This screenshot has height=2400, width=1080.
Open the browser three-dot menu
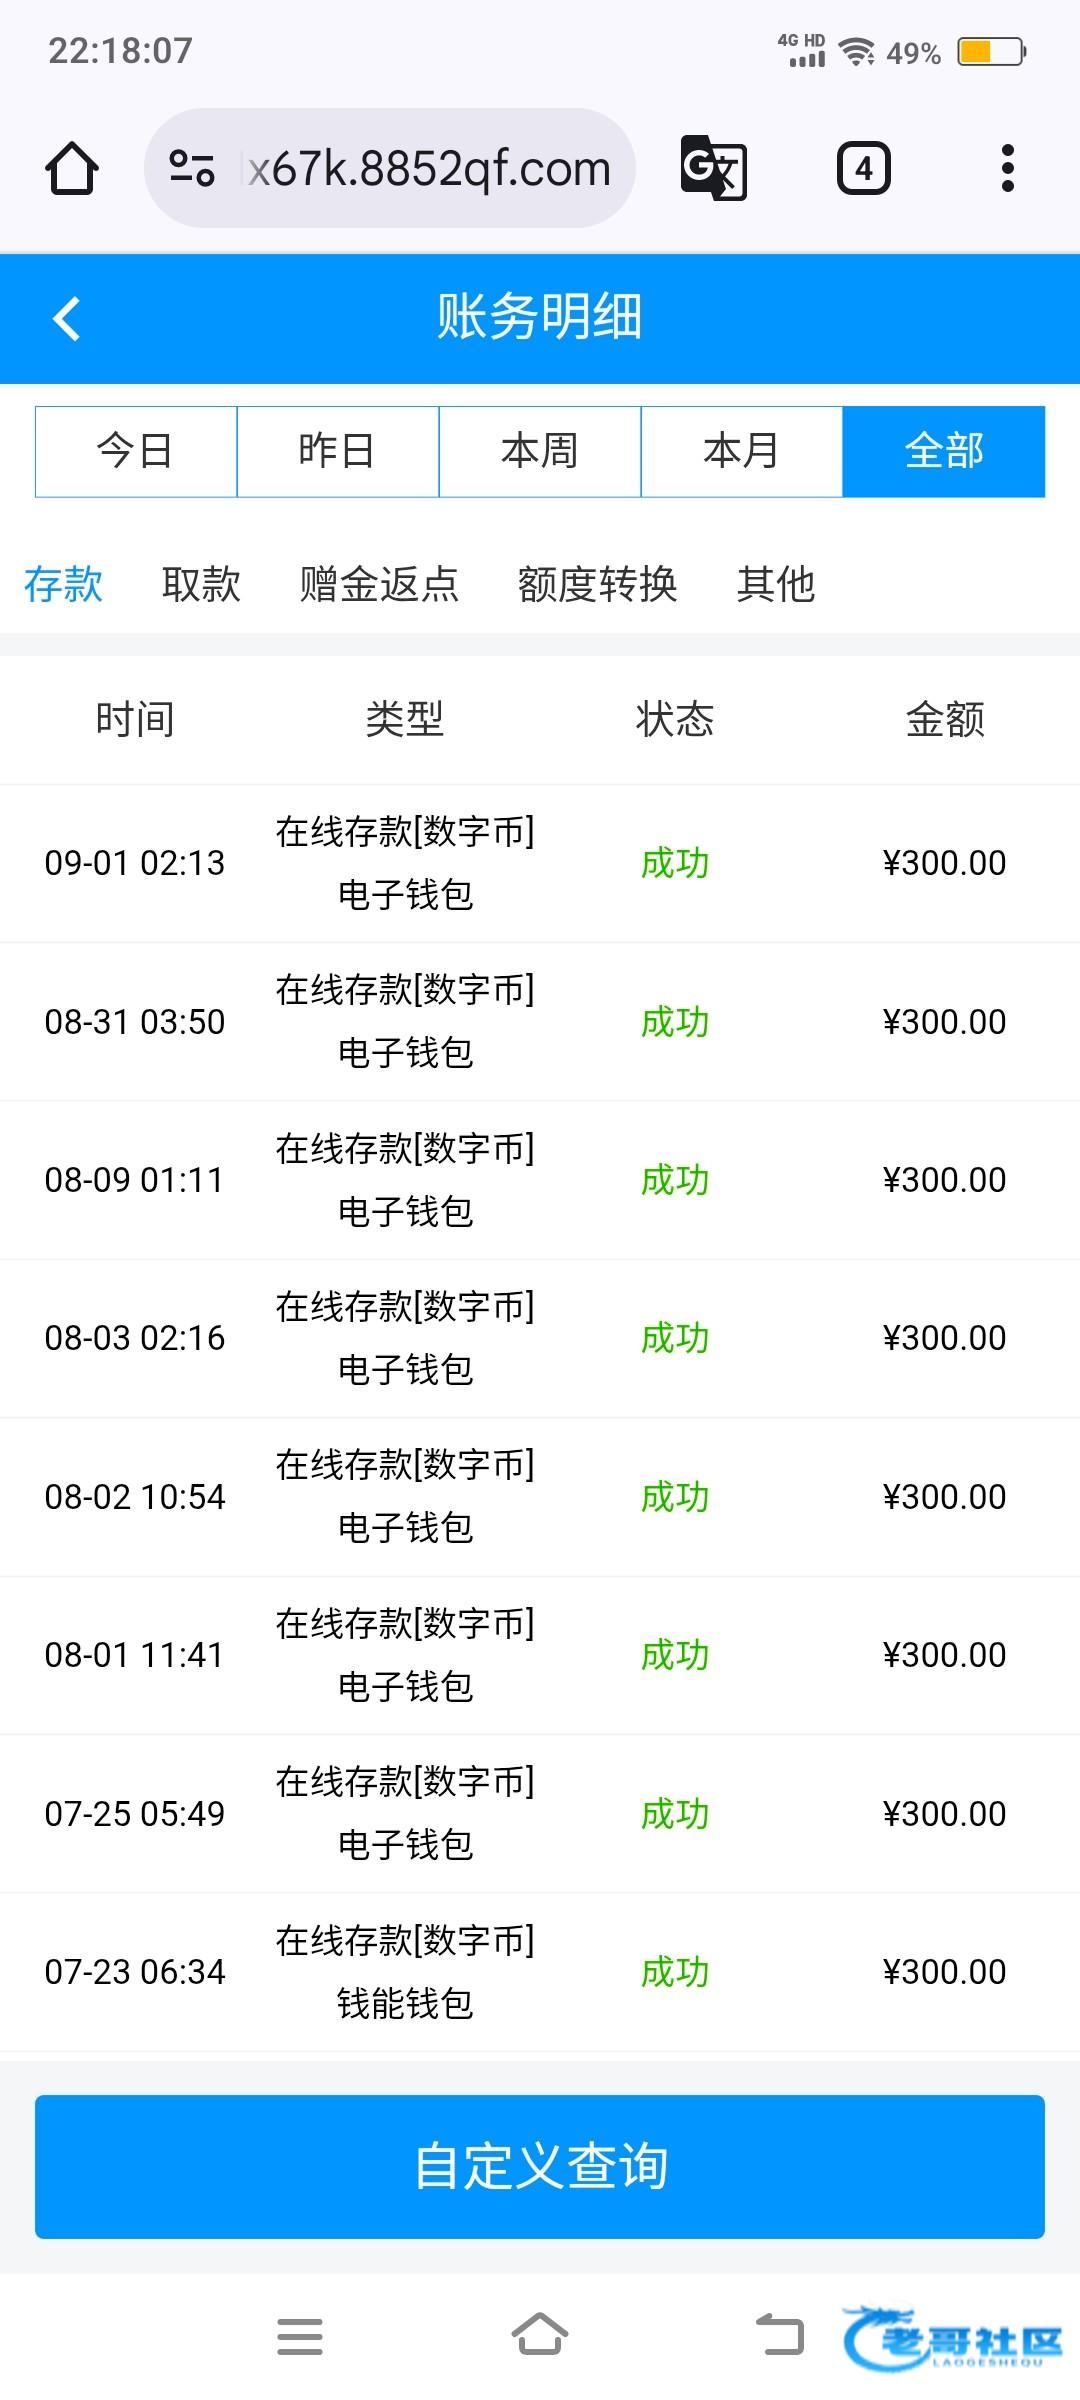1007,168
